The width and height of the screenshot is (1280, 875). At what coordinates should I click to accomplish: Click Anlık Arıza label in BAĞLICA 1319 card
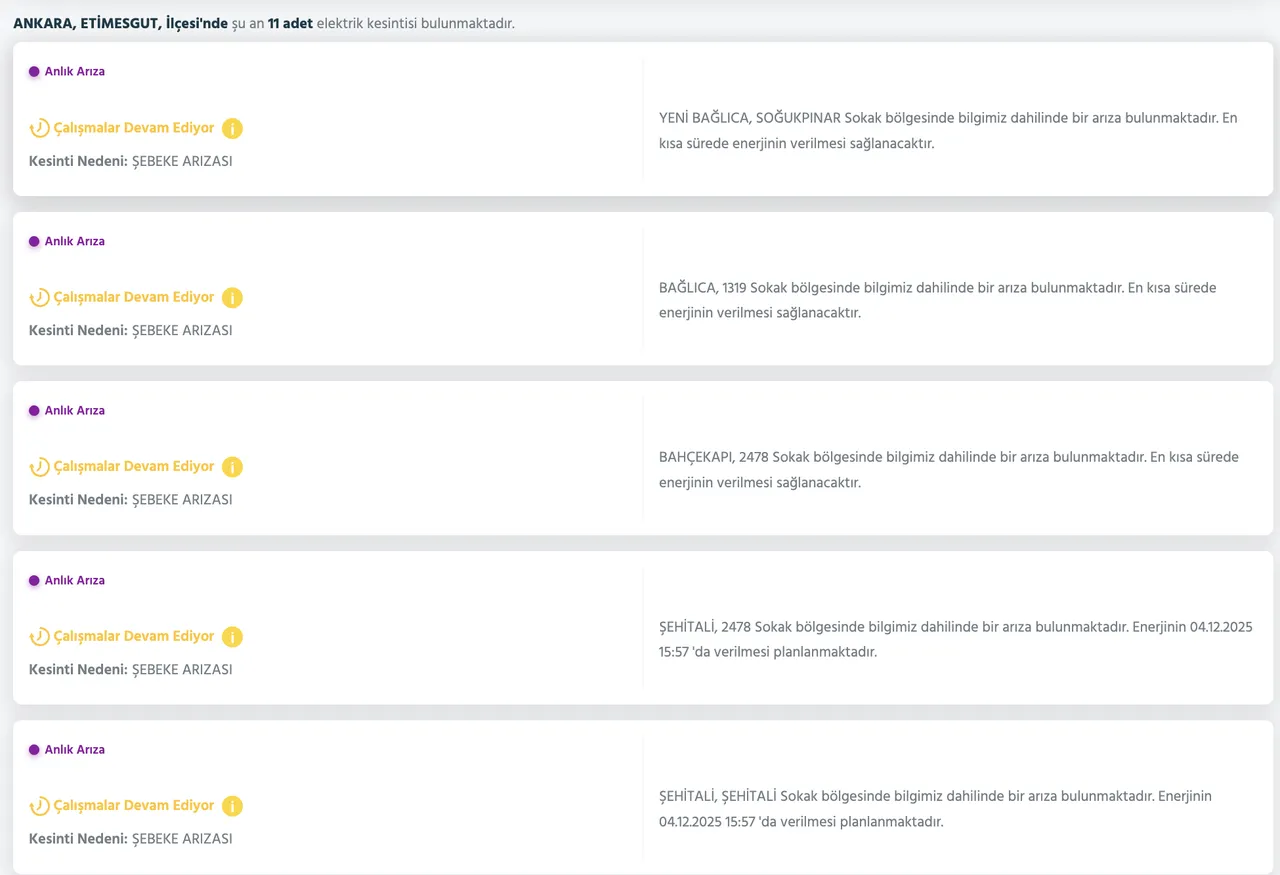(74, 241)
